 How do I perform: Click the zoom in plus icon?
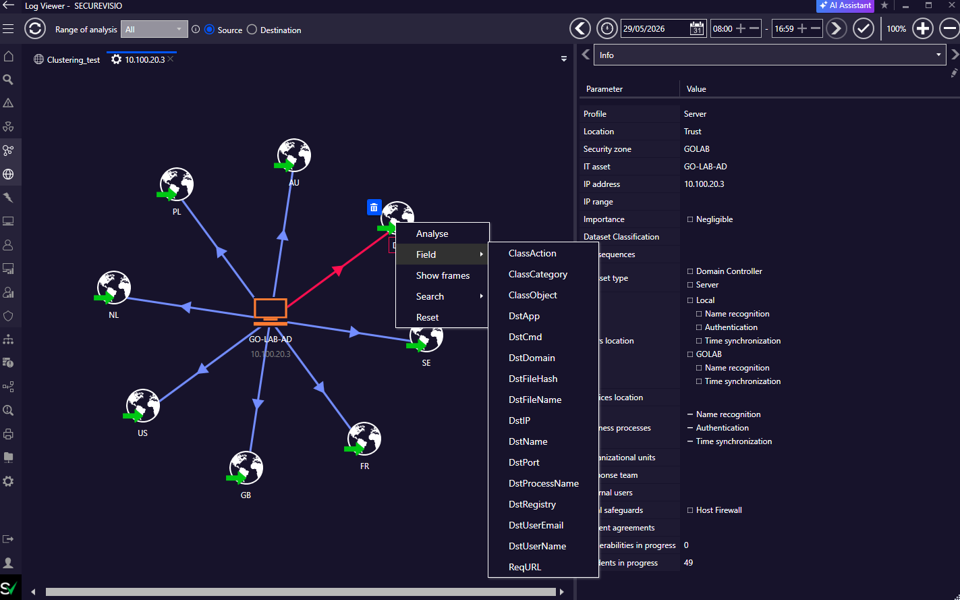(923, 29)
